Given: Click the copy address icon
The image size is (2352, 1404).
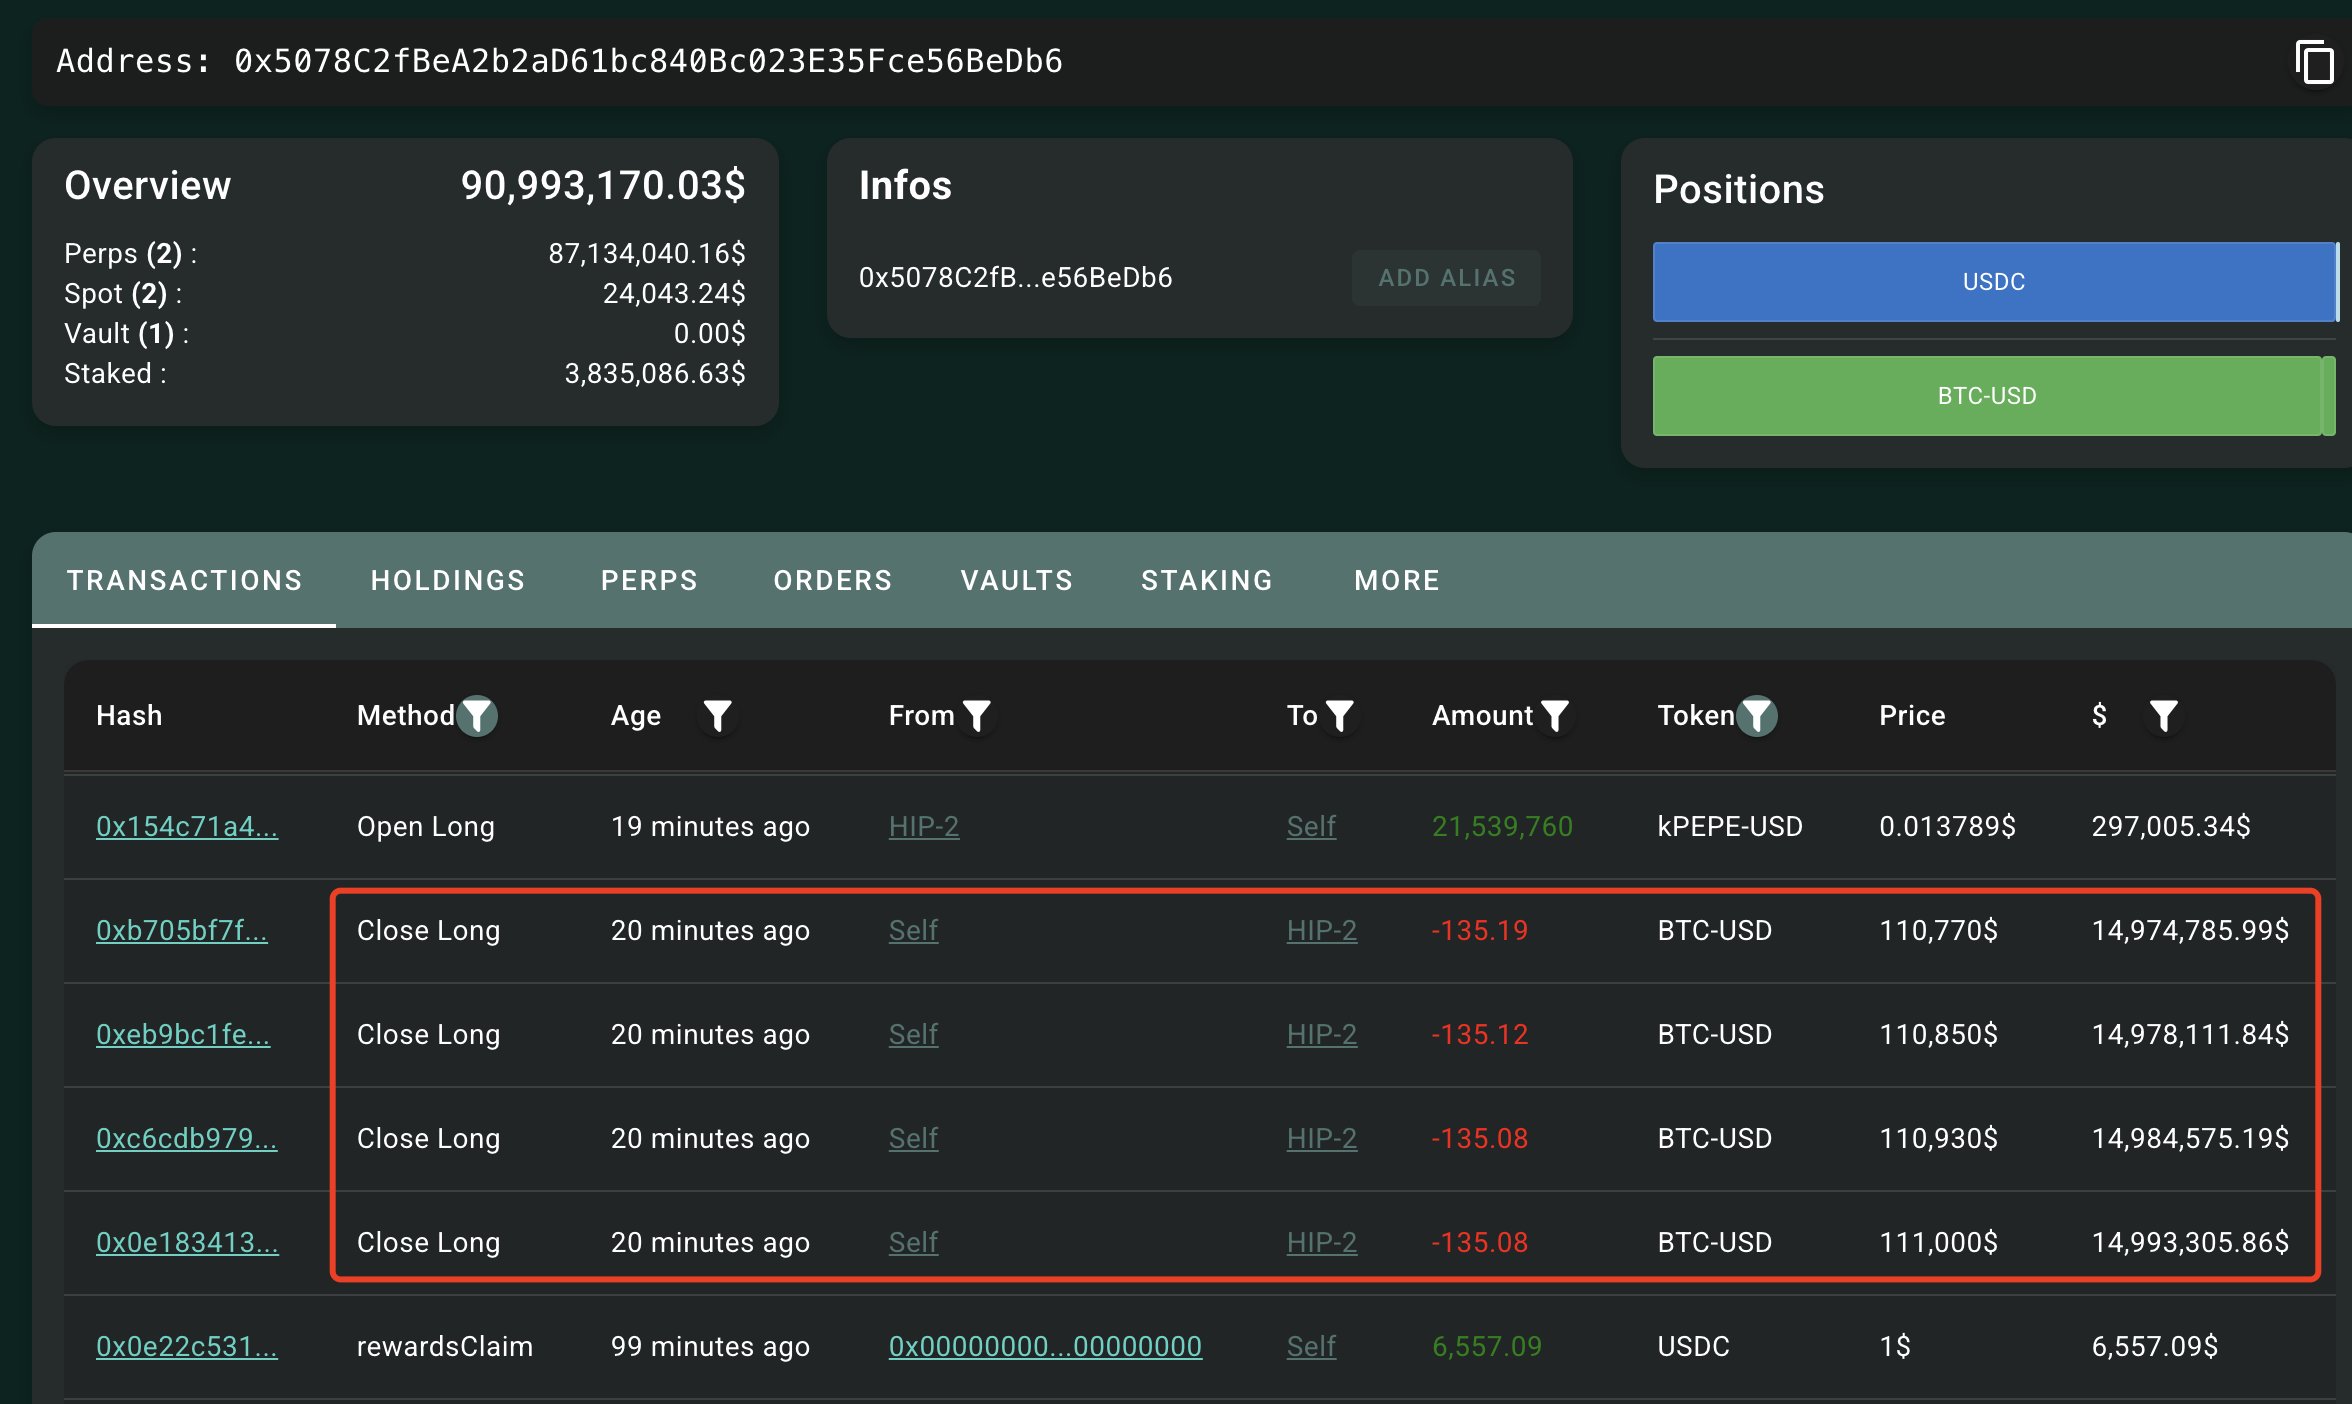Looking at the screenshot, I should (x=2314, y=63).
